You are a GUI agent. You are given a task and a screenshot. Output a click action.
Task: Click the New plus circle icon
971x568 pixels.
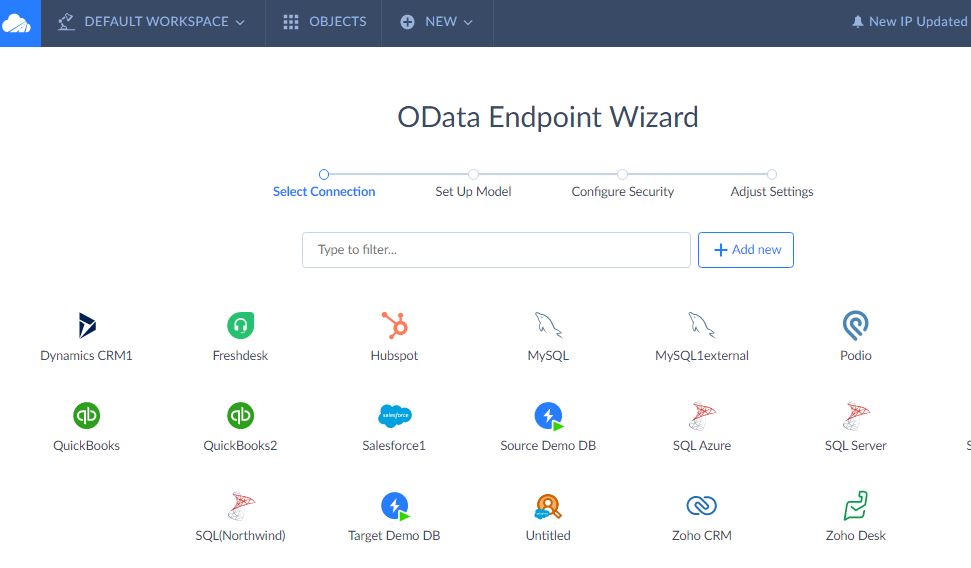407,22
